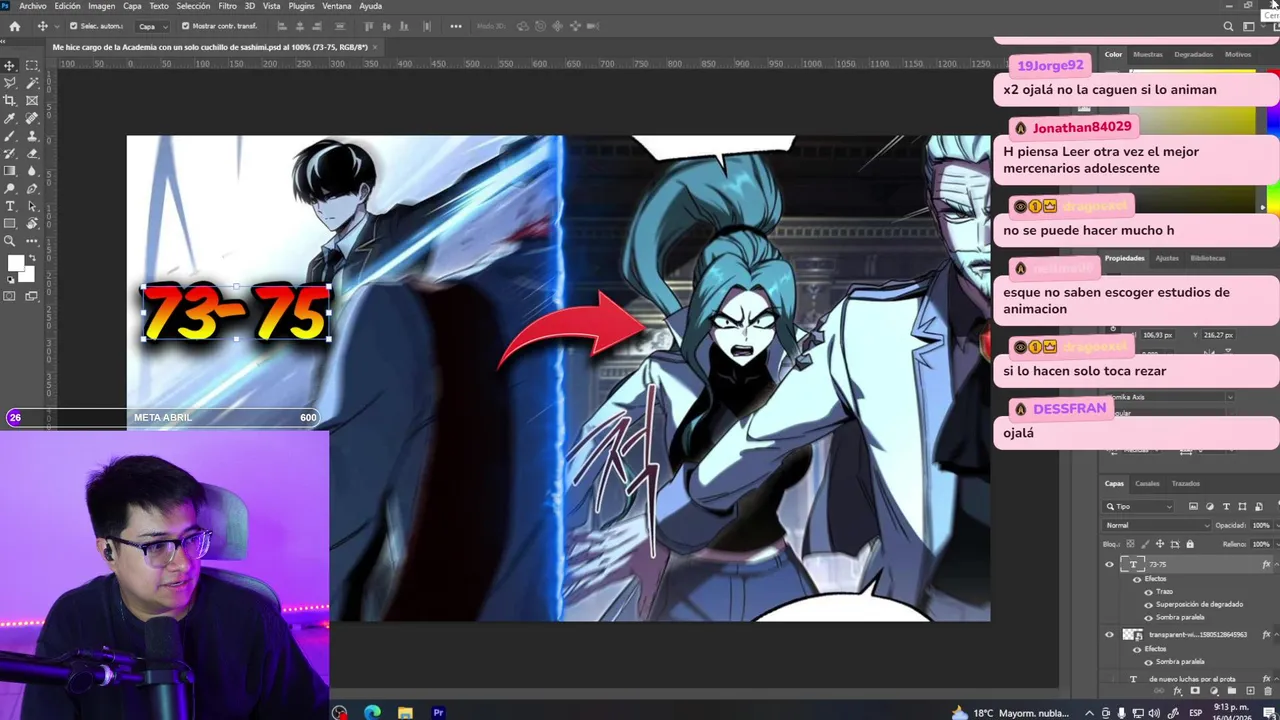Image resolution: width=1280 pixels, height=720 pixels.
Task: Select the Spot Healing Brush tool
Action: [32, 118]
